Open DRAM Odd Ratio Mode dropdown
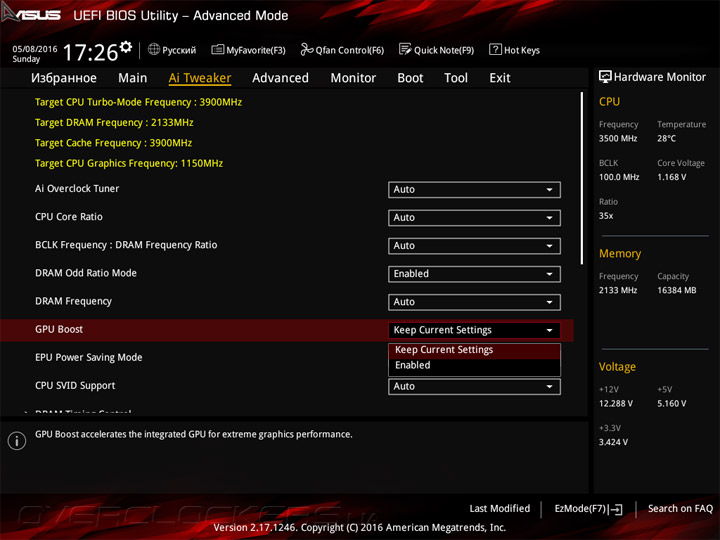 pos(474,274)
